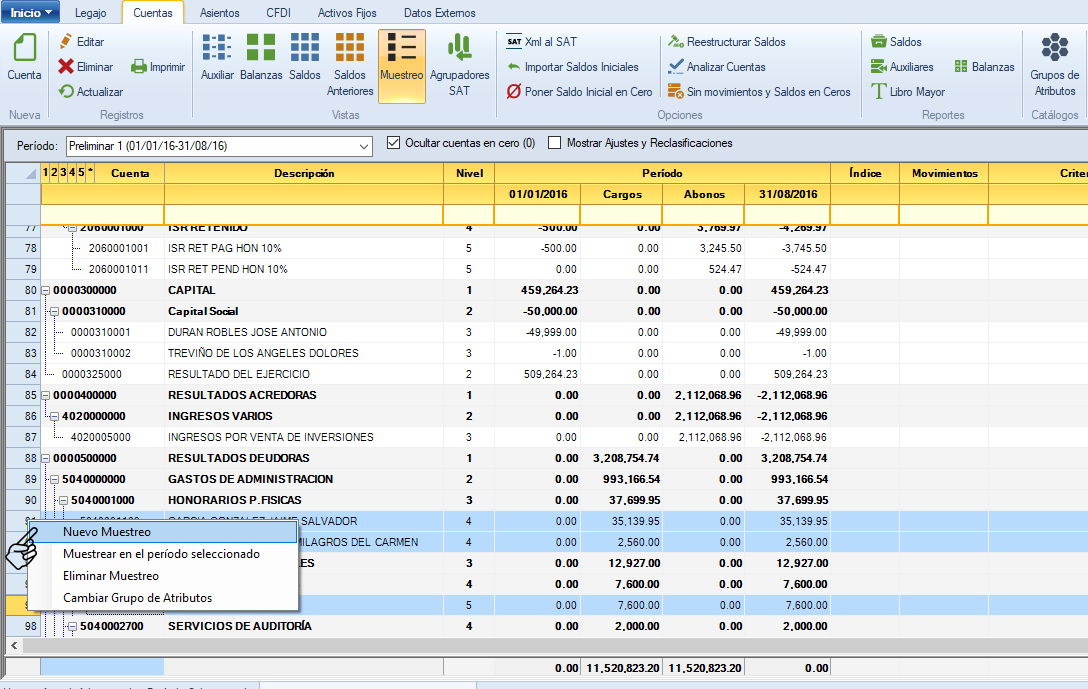Click the Descripción filter field
Image resolution: width=1088 pixels, height=689 pixels.
point(303,214)
